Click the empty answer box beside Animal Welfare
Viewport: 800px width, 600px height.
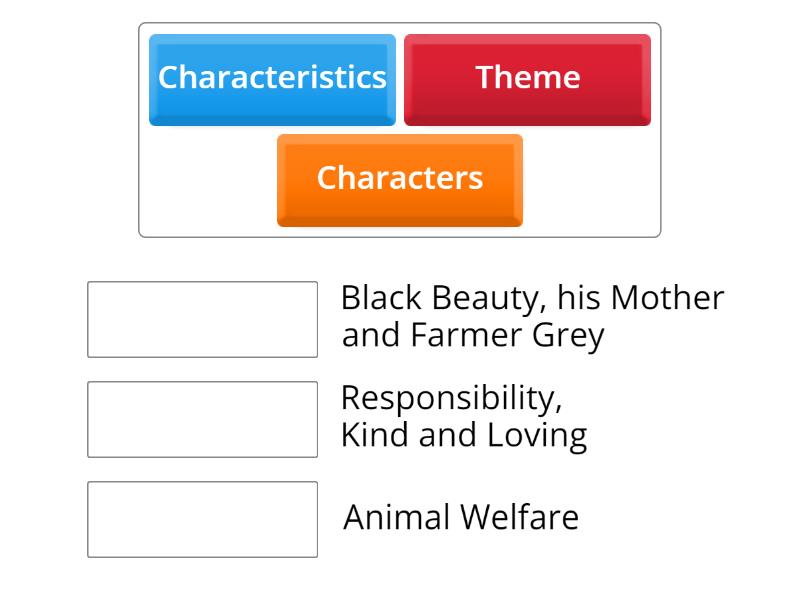(202, 517)
